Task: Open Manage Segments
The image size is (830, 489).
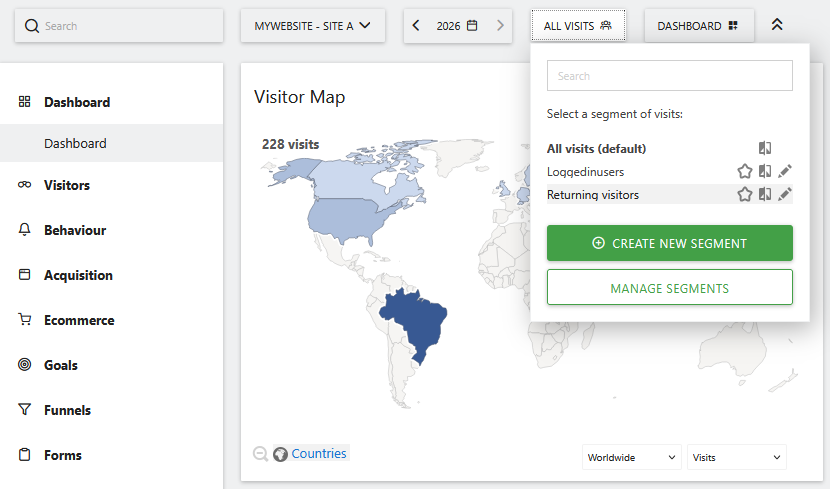Action: click(669, 288)
